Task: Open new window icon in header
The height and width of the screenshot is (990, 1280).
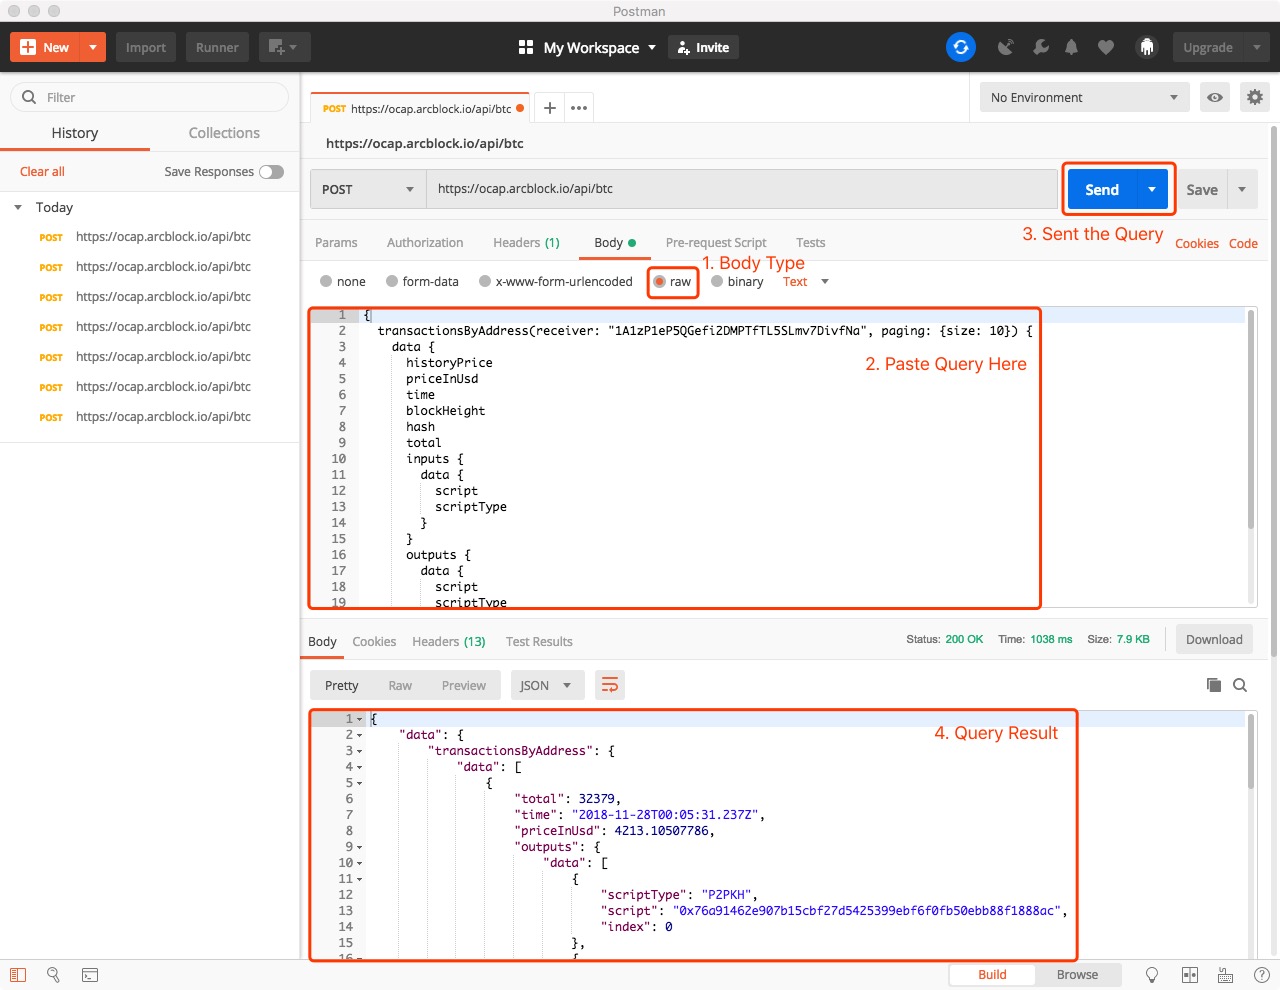Action: [284, 47]
